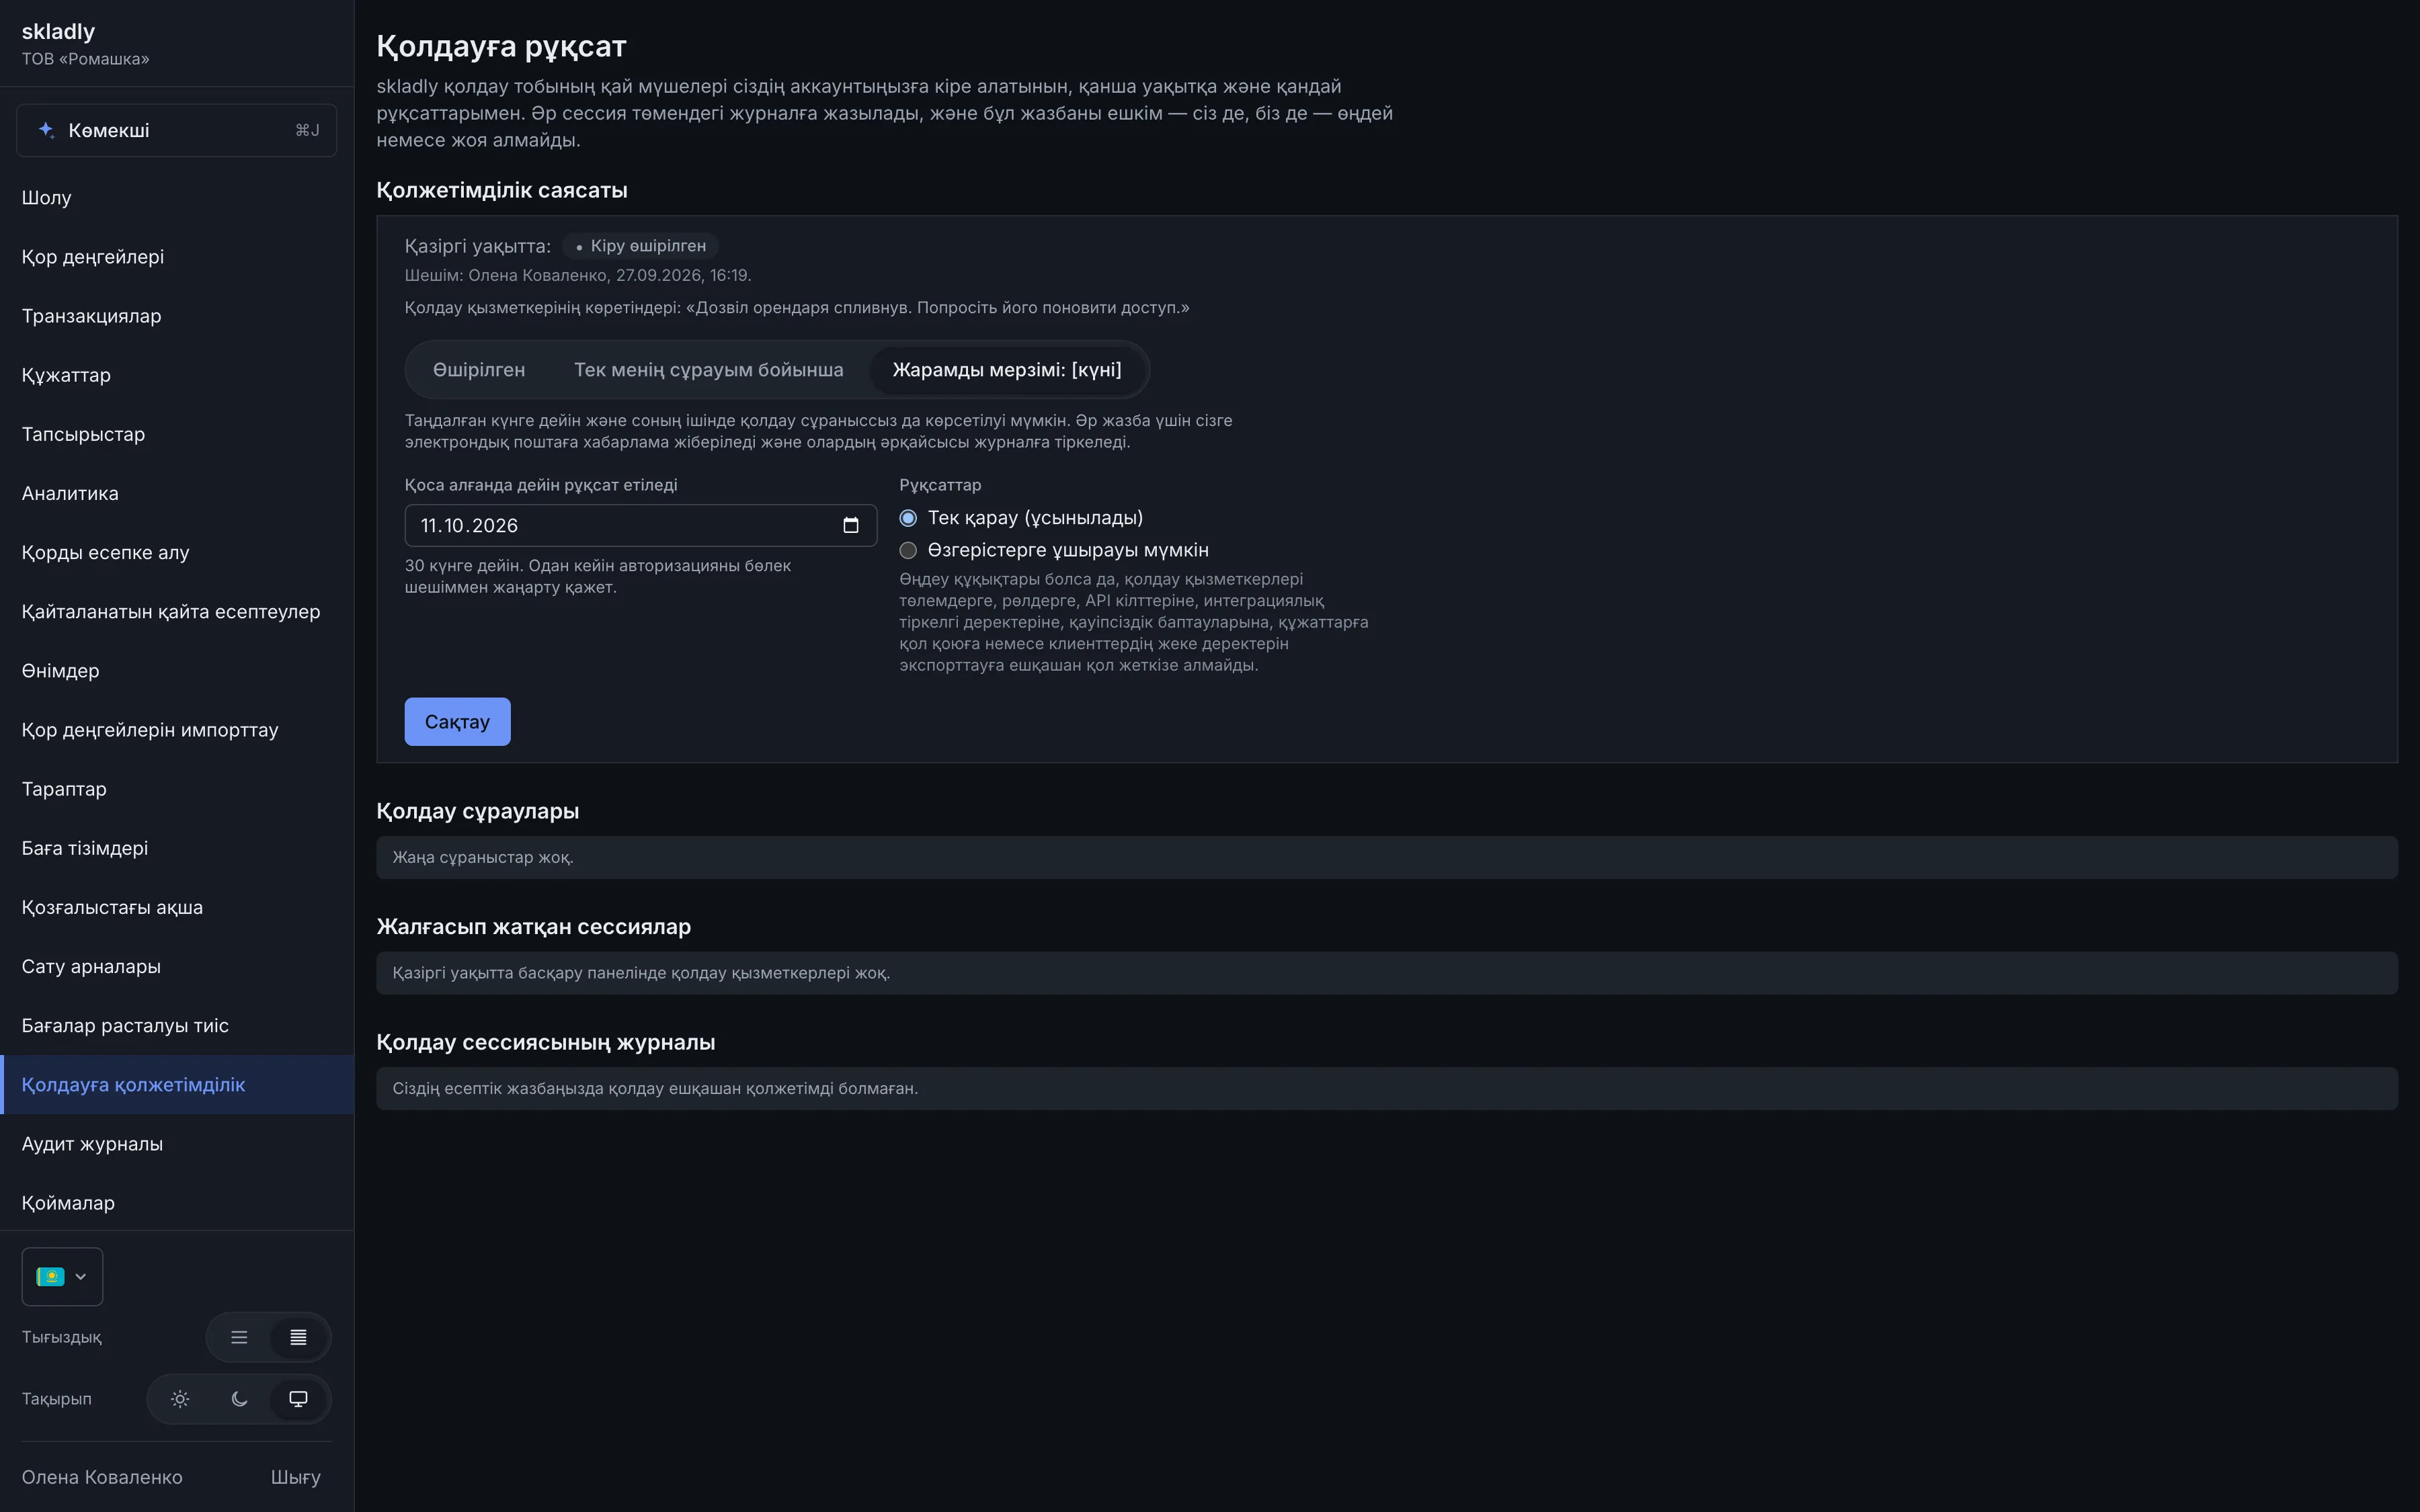Open the Kazakhstan flag language dropdown
The width and height of the screenshot is (2420, 1512).
(62, 1277)
